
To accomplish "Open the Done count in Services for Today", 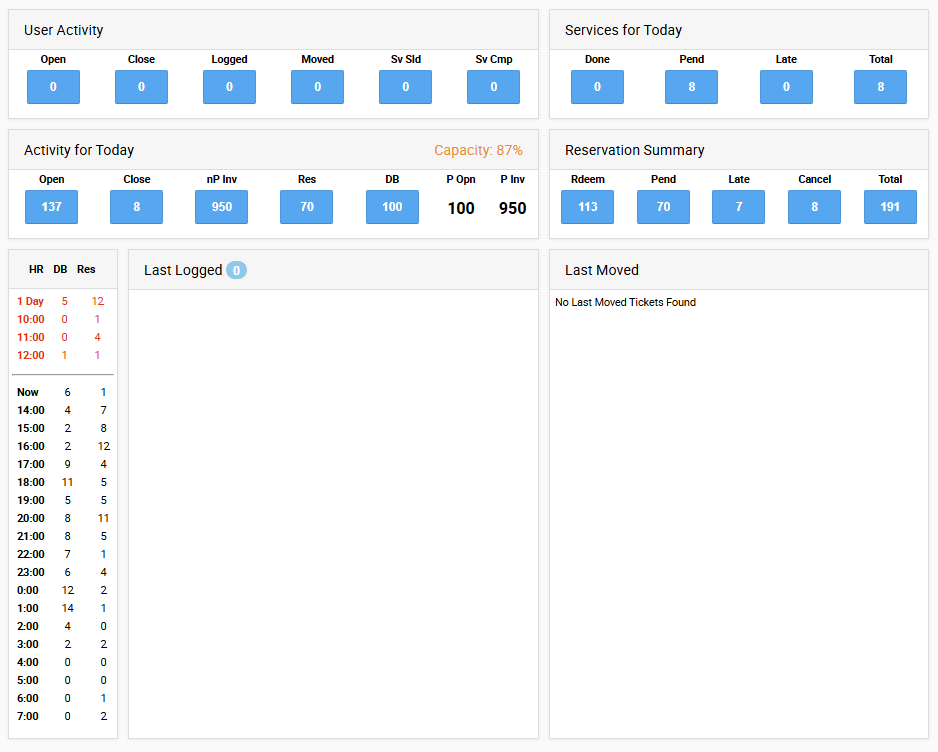I will [x=597, y=87].
